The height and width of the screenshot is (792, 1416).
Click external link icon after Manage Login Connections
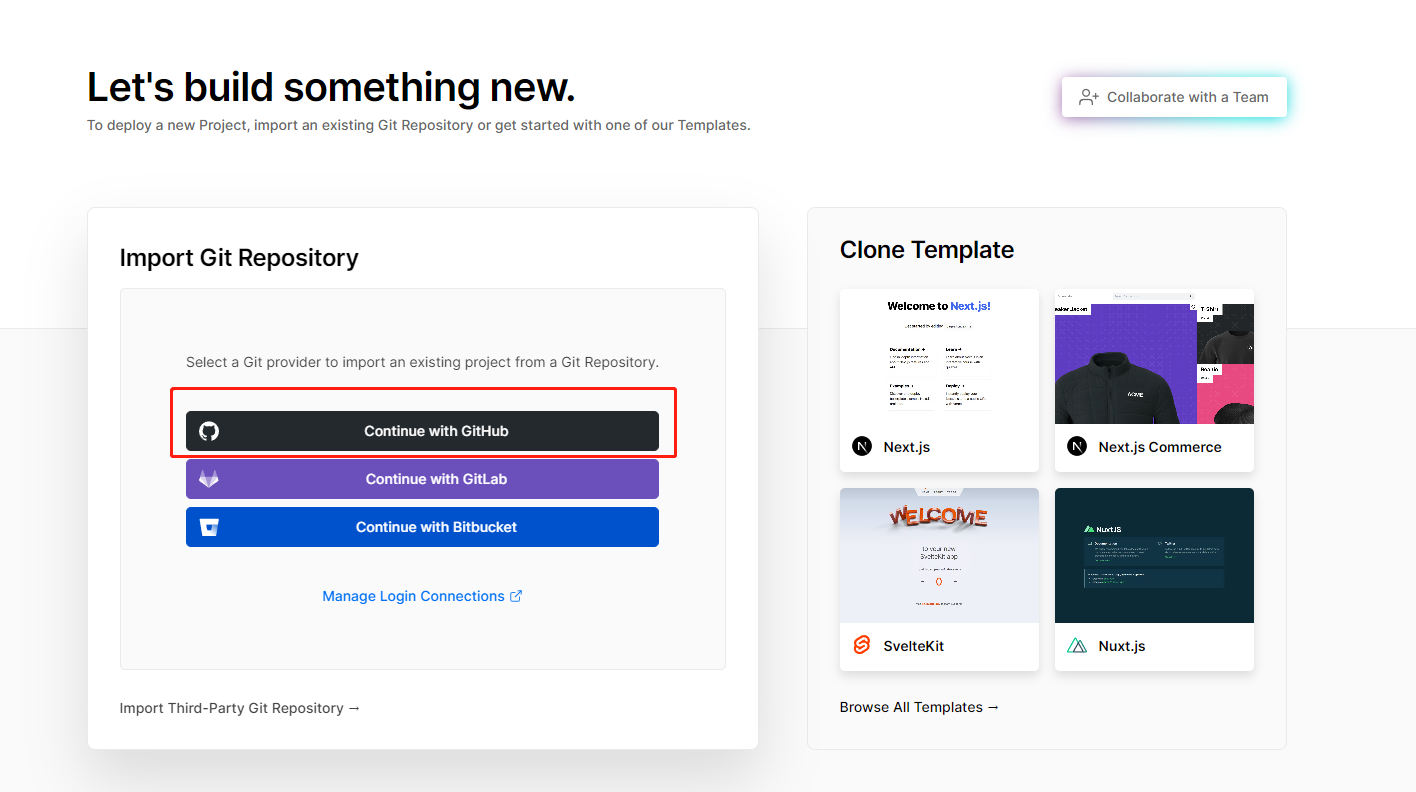click(516, 596)
